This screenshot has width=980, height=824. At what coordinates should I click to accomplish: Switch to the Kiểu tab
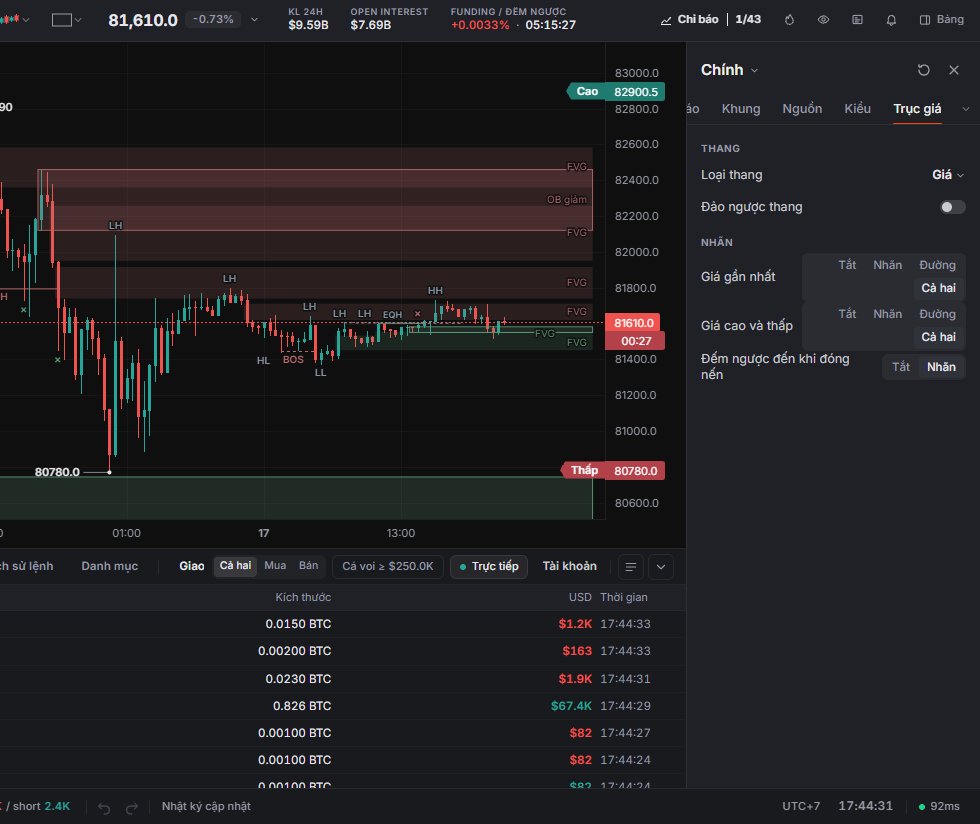858,109
